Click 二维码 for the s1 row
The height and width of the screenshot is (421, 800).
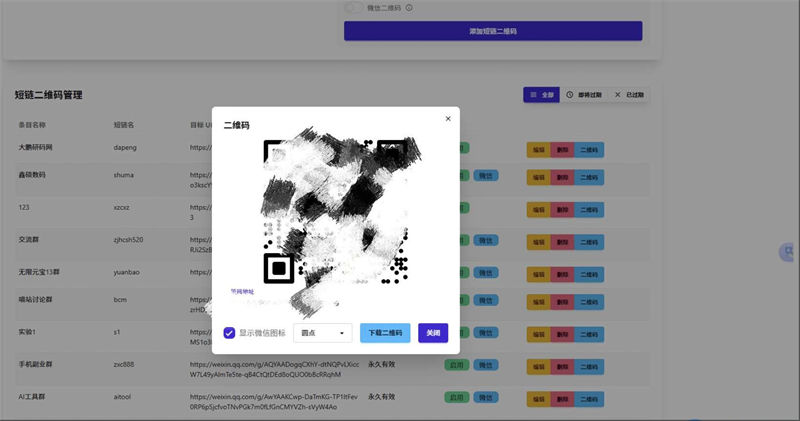coord(589,335)
